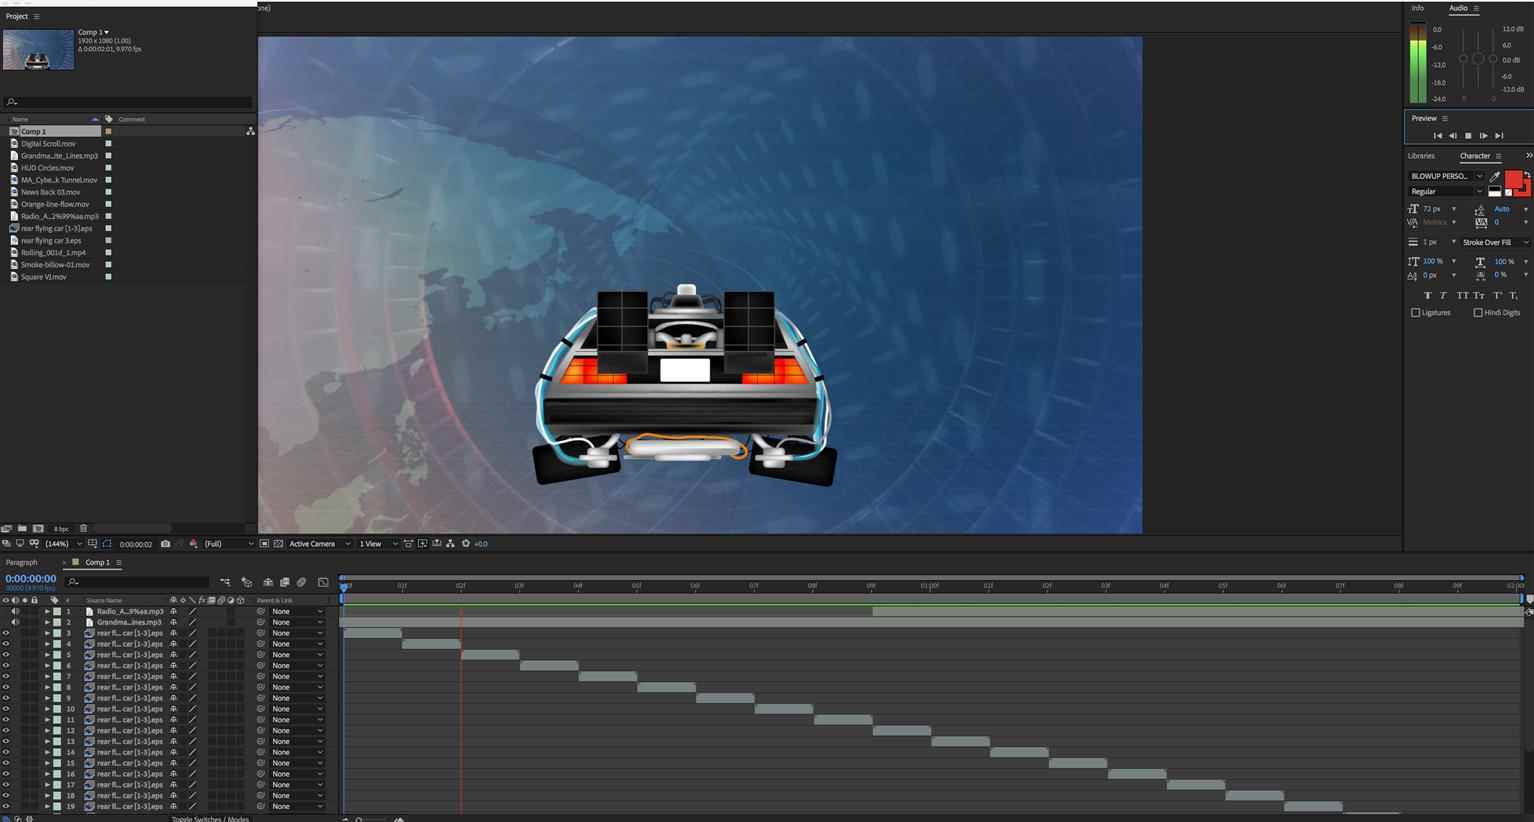Click the Name column header in Project
Image resolution: width=1534 pixels, height=822 pixels.
point(20,119)
